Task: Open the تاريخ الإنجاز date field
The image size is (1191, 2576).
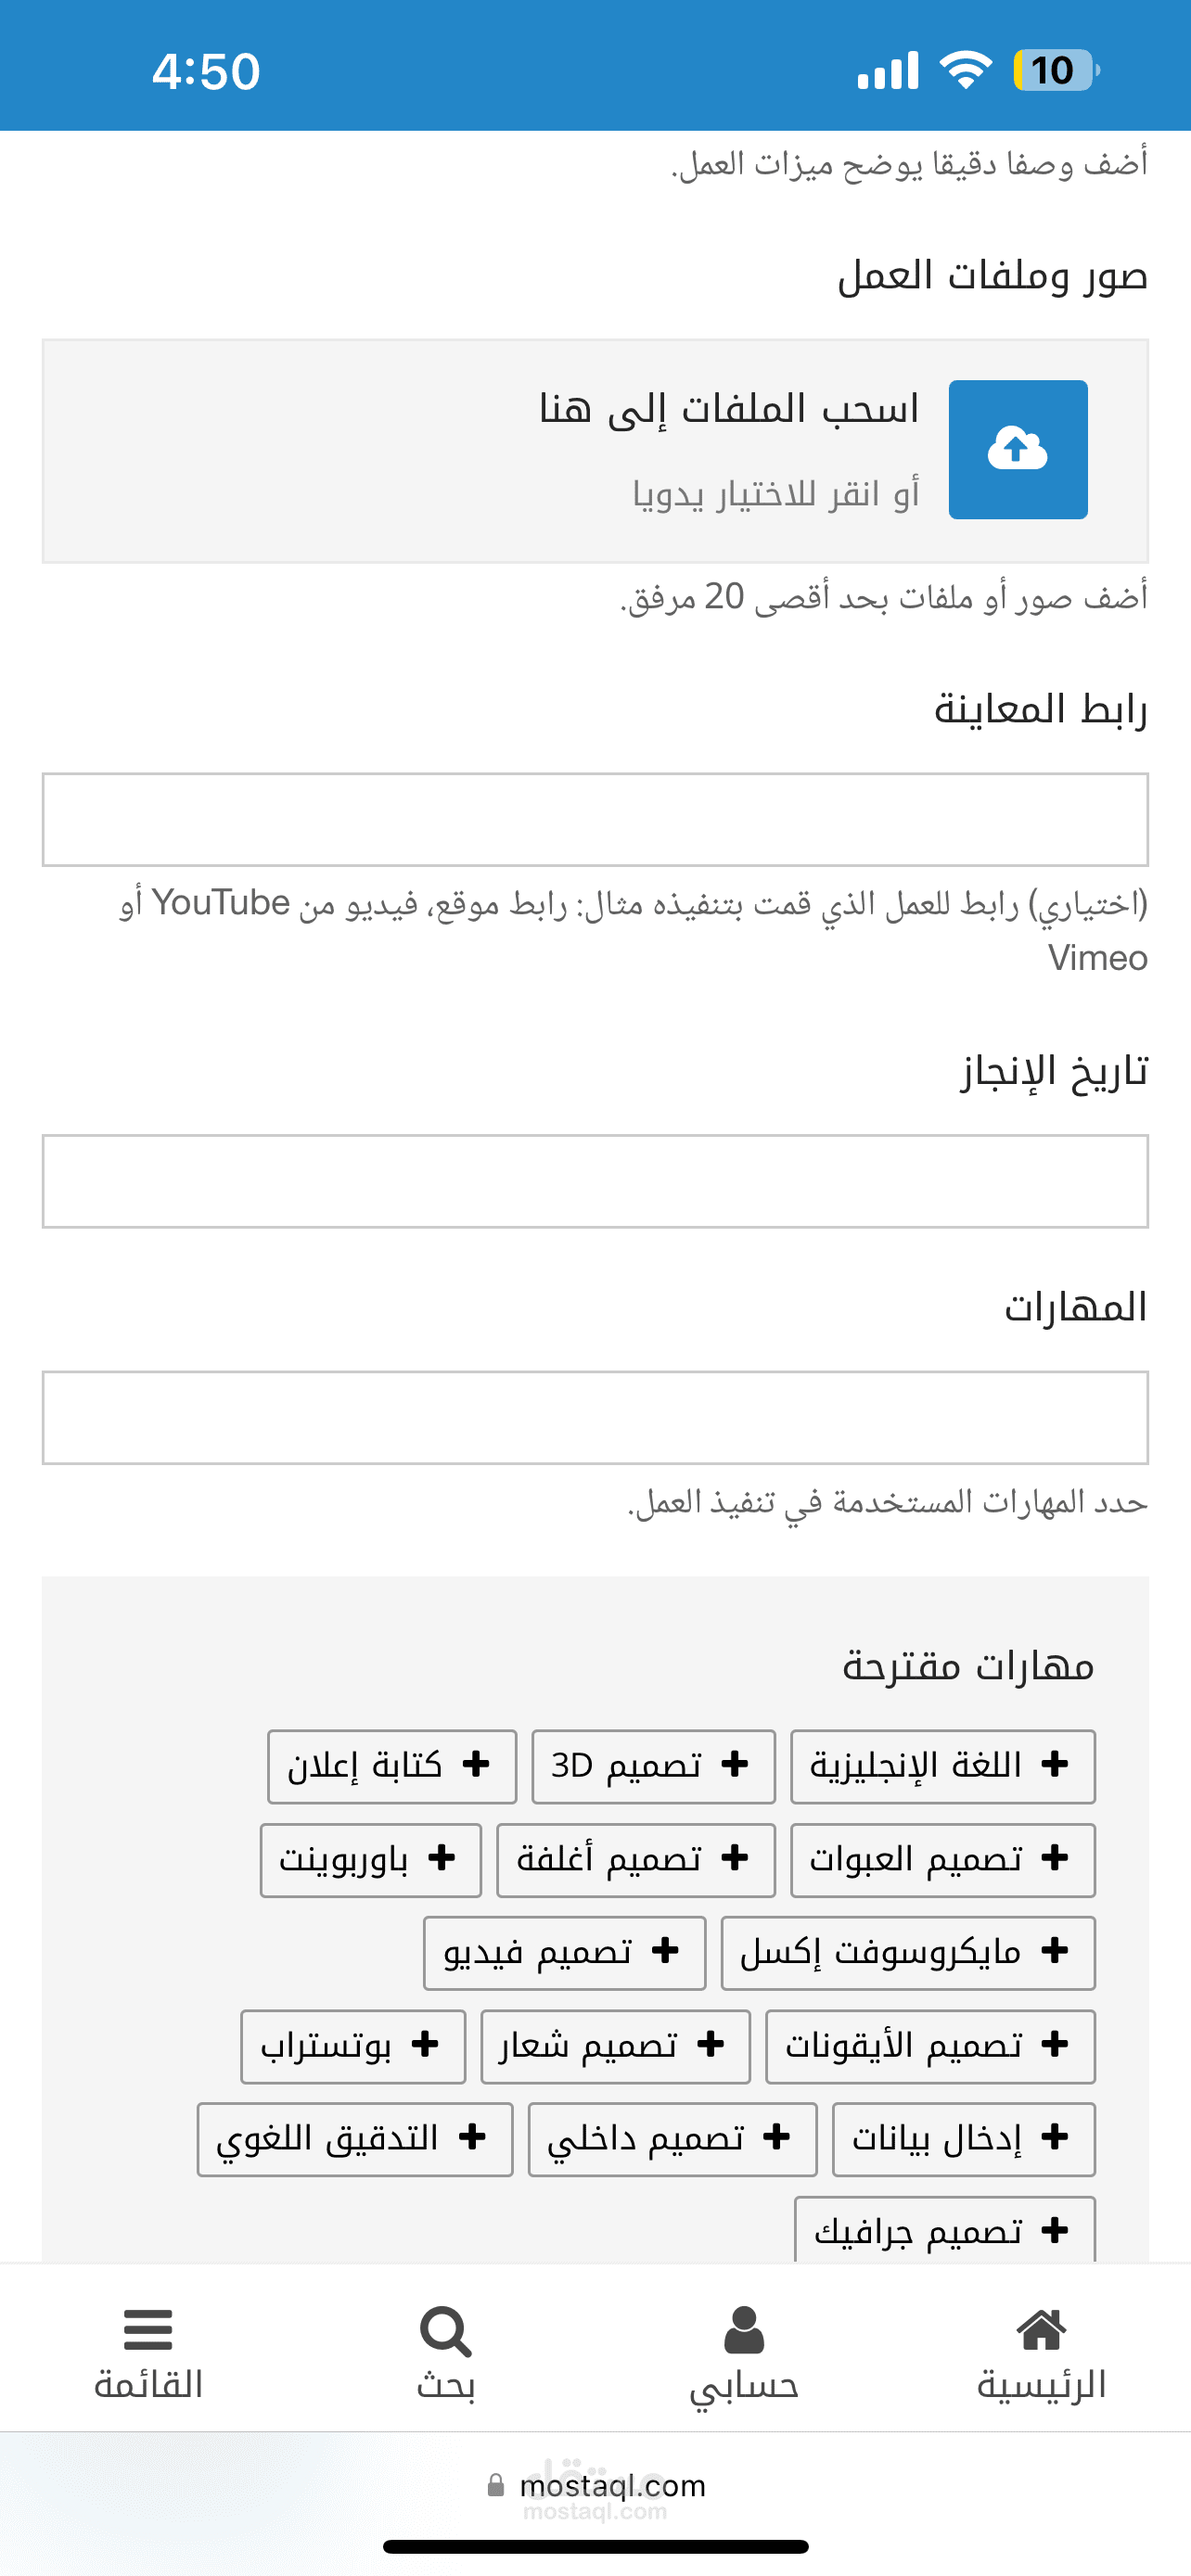Action: click(595, 1181)
